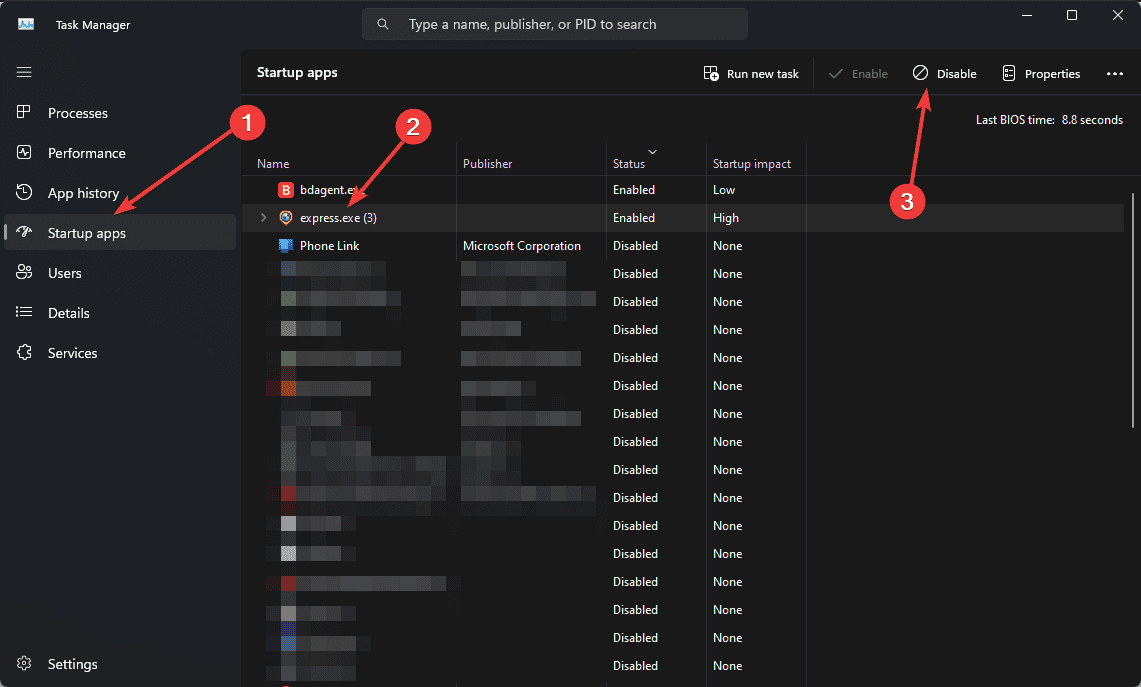Image resolution: width=1141 pixels, height=687 pixels.
Task: Click the Startup apps page heading
Action: pos(297,72)
